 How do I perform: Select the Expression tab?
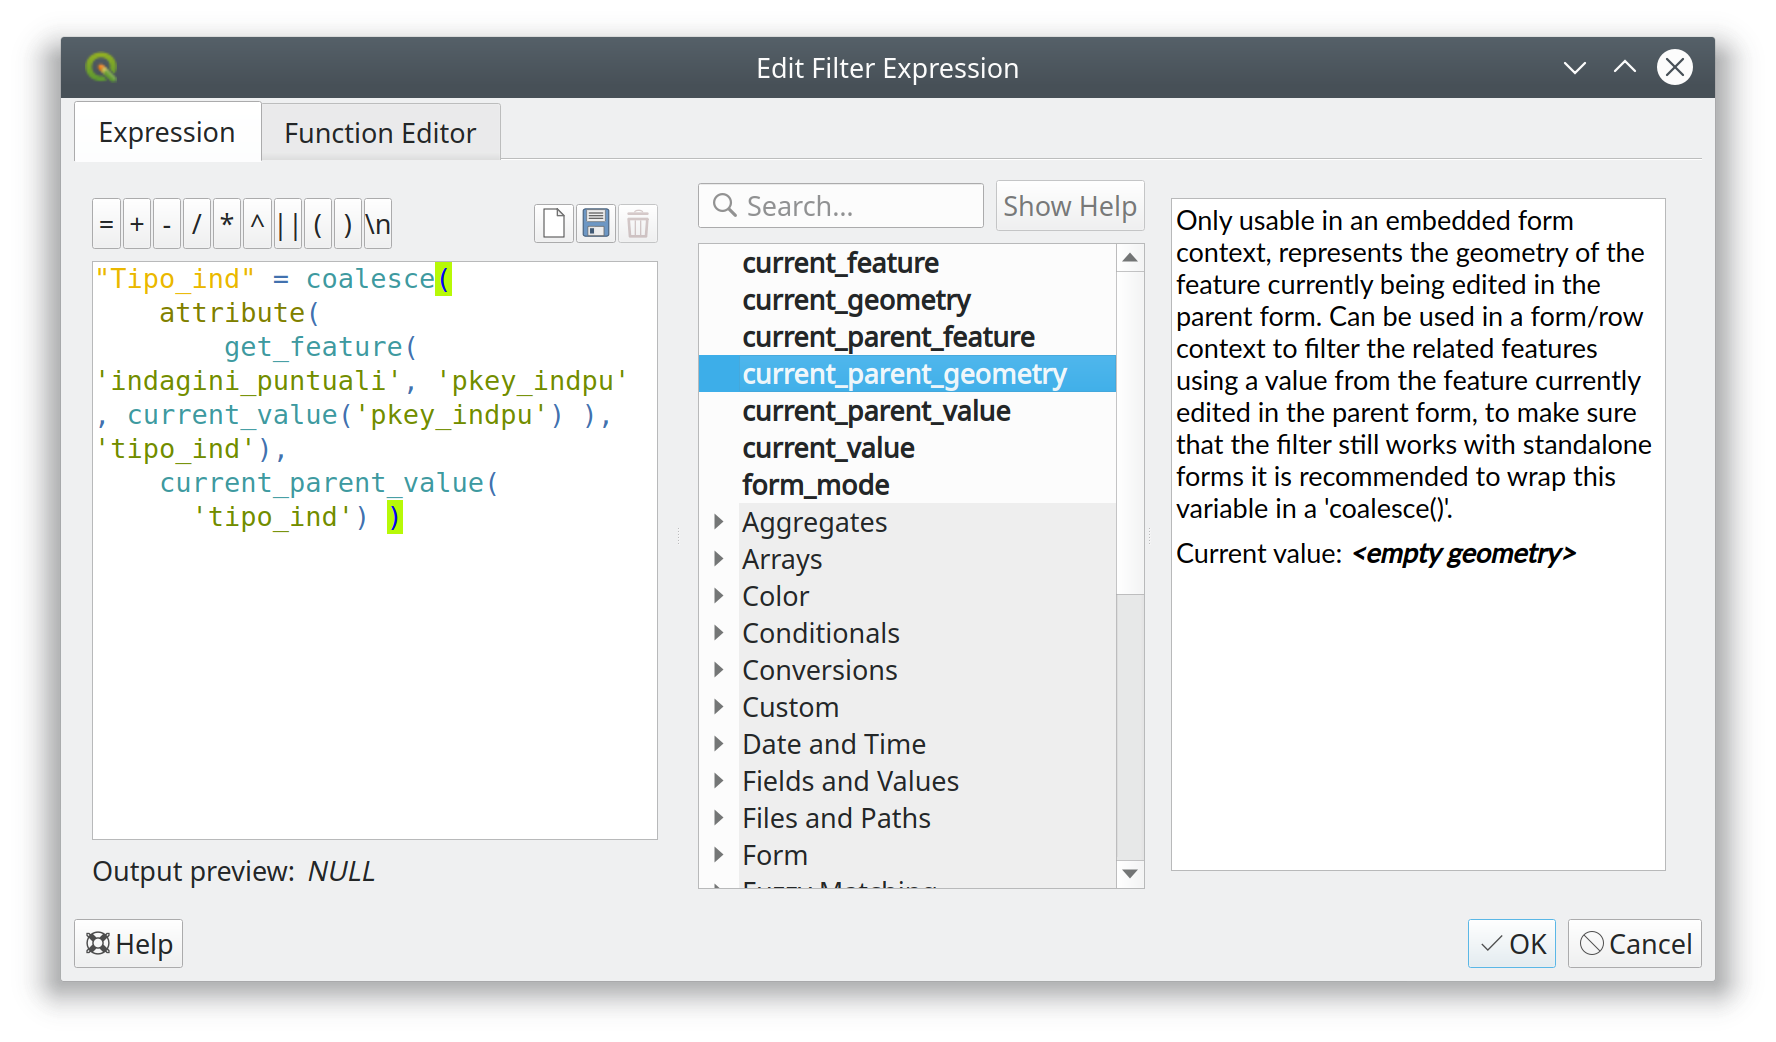click(x=167, y=132)
